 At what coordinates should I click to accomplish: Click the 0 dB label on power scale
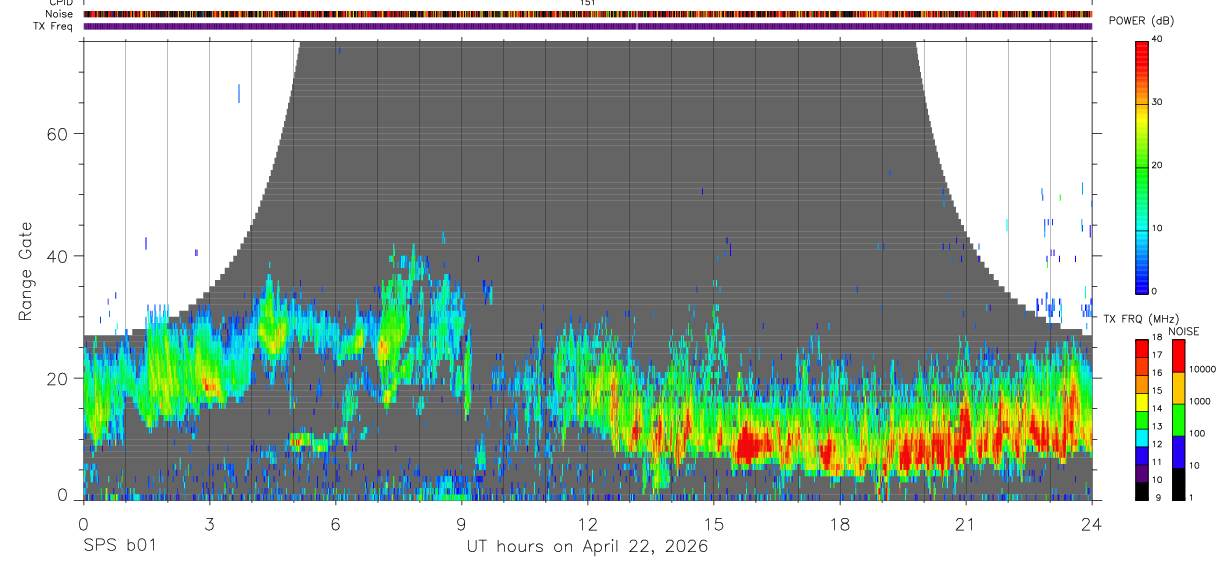(1154, 291)
